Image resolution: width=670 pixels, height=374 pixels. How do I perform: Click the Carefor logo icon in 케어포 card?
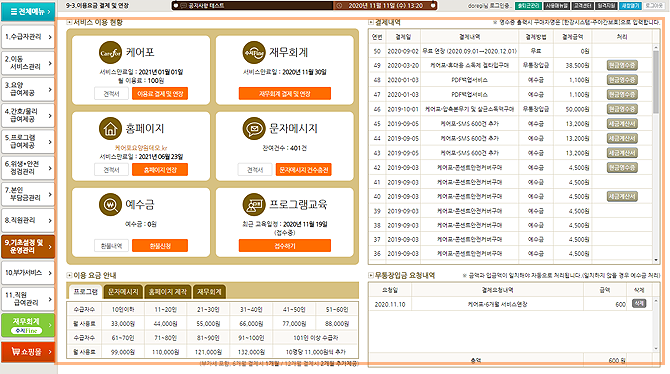pos(110,53)
